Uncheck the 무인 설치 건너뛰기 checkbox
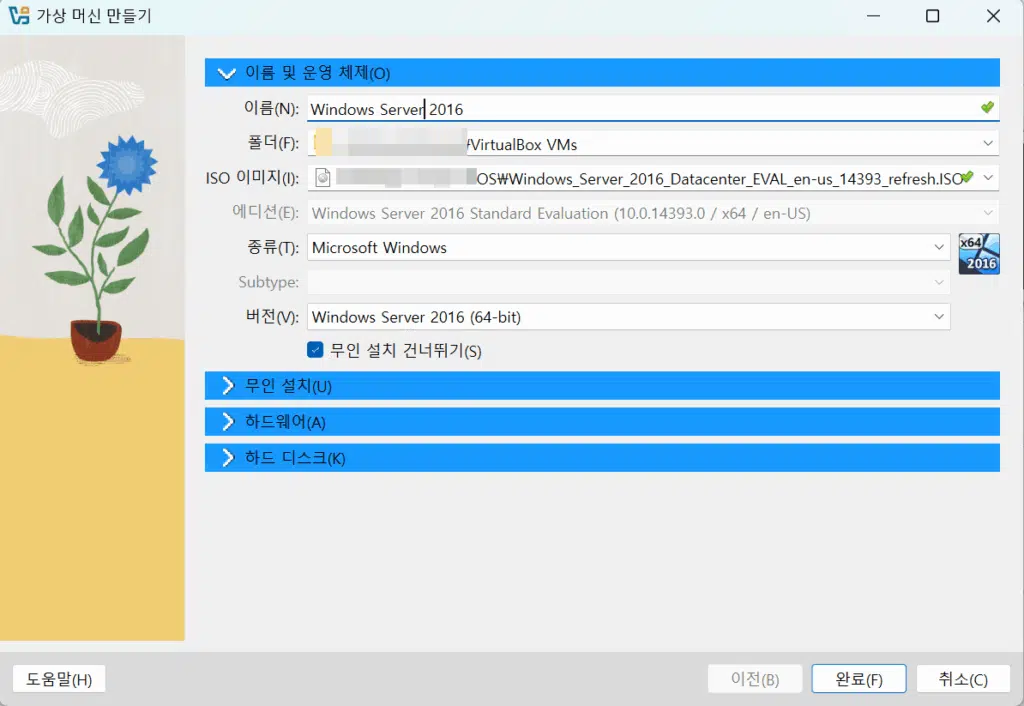 (x=315, y=350)
